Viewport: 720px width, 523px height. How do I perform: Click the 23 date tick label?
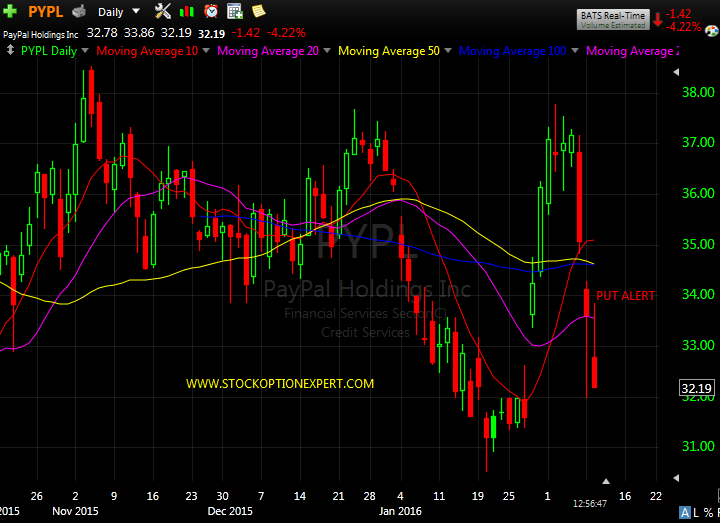point(191,496)
